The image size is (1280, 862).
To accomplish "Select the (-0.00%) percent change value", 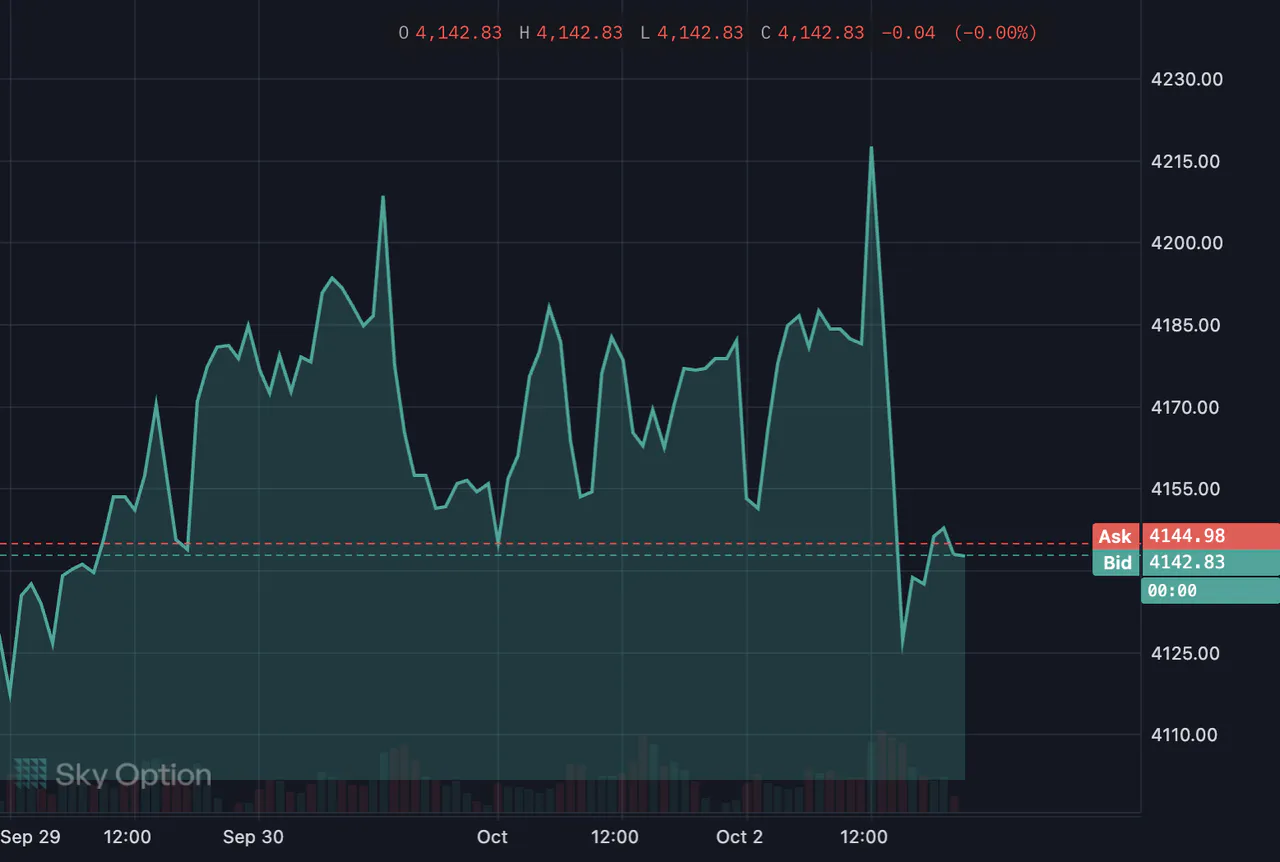I will 995,33.
